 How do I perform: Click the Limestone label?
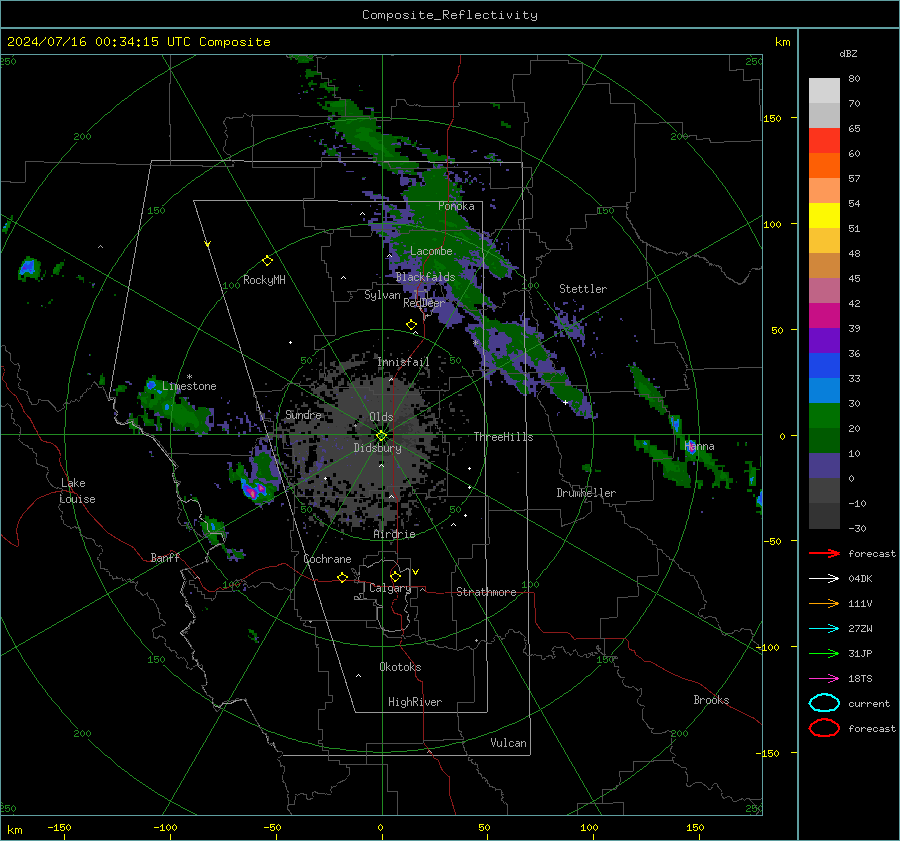click(x=189, y=386)
